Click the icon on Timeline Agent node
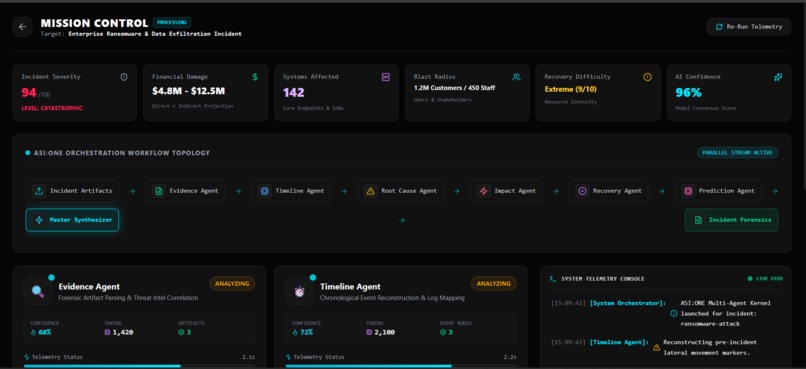The height and width of the screenshot is (369, 806). [x=265, y=191]
